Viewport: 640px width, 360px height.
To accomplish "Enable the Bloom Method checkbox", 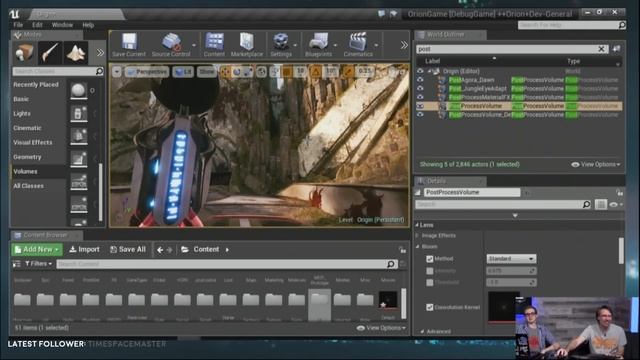I will [x=429, y=259].
